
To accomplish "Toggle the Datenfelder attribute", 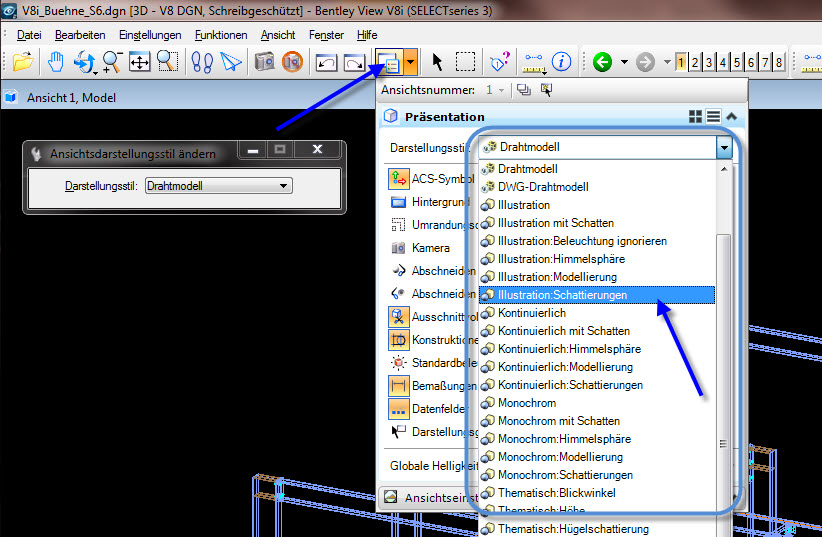I will tap(398, 409).
